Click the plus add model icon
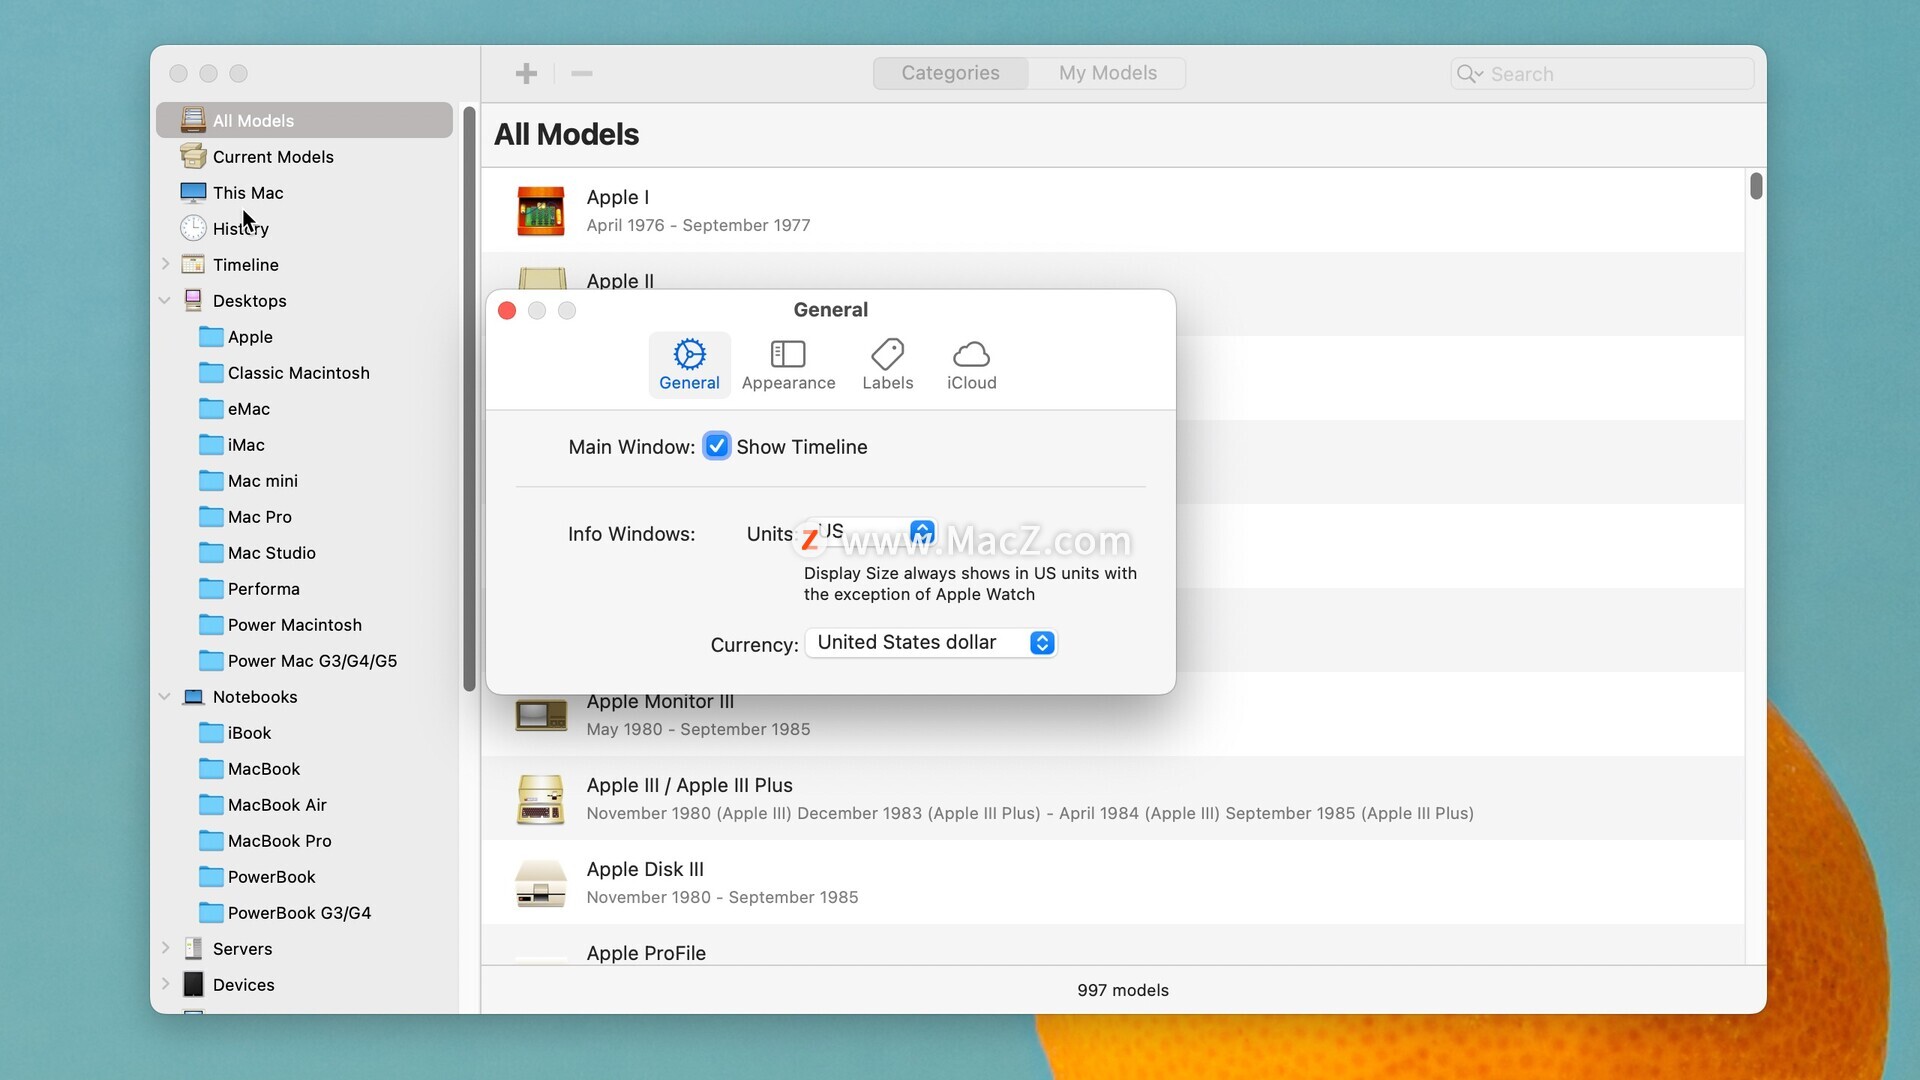 tap(526, 73)
